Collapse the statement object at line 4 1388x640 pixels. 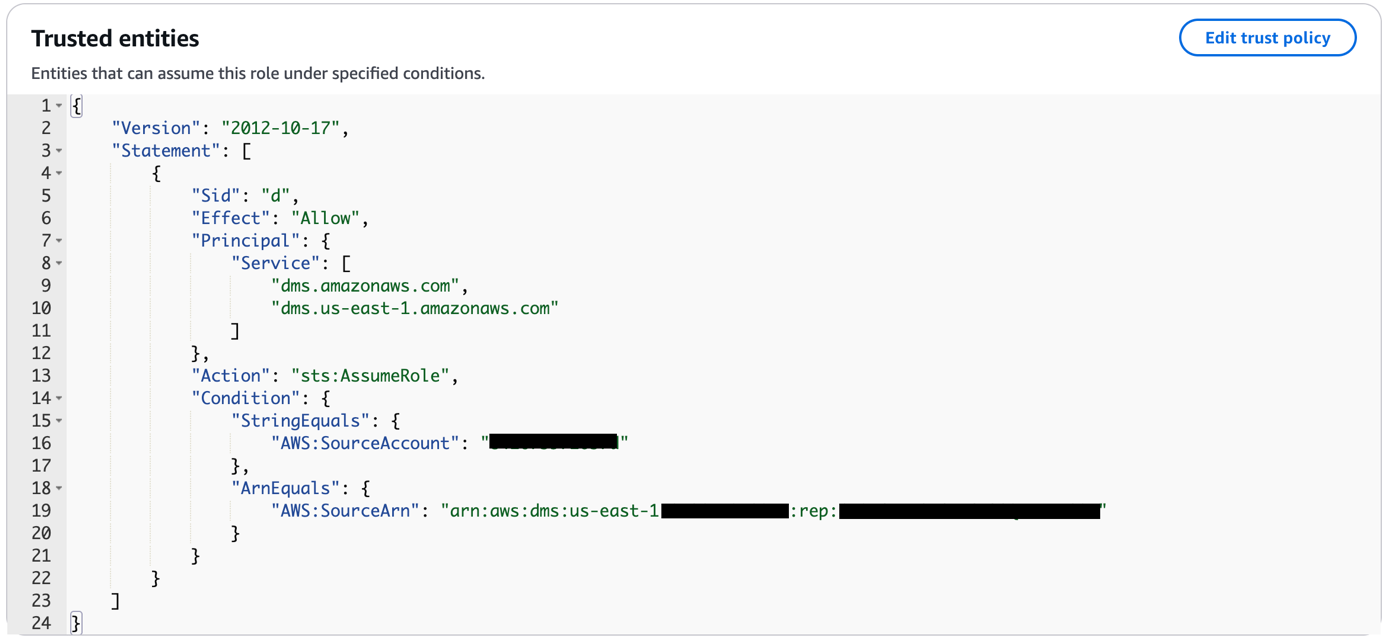click(x=59, y=174)
